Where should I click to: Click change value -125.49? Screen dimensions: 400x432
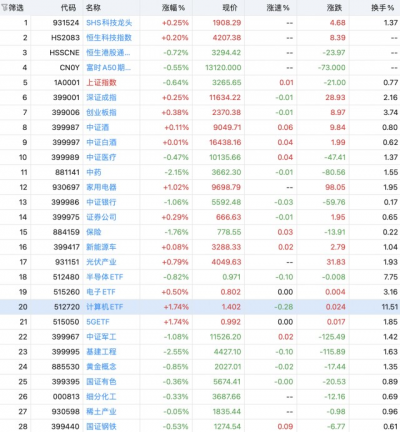332,337
